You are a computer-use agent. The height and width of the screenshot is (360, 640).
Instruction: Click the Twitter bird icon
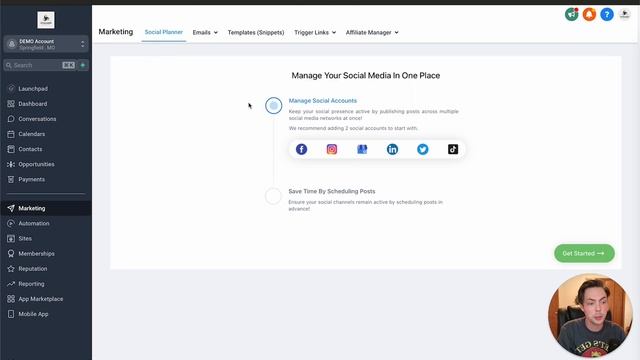422,149
